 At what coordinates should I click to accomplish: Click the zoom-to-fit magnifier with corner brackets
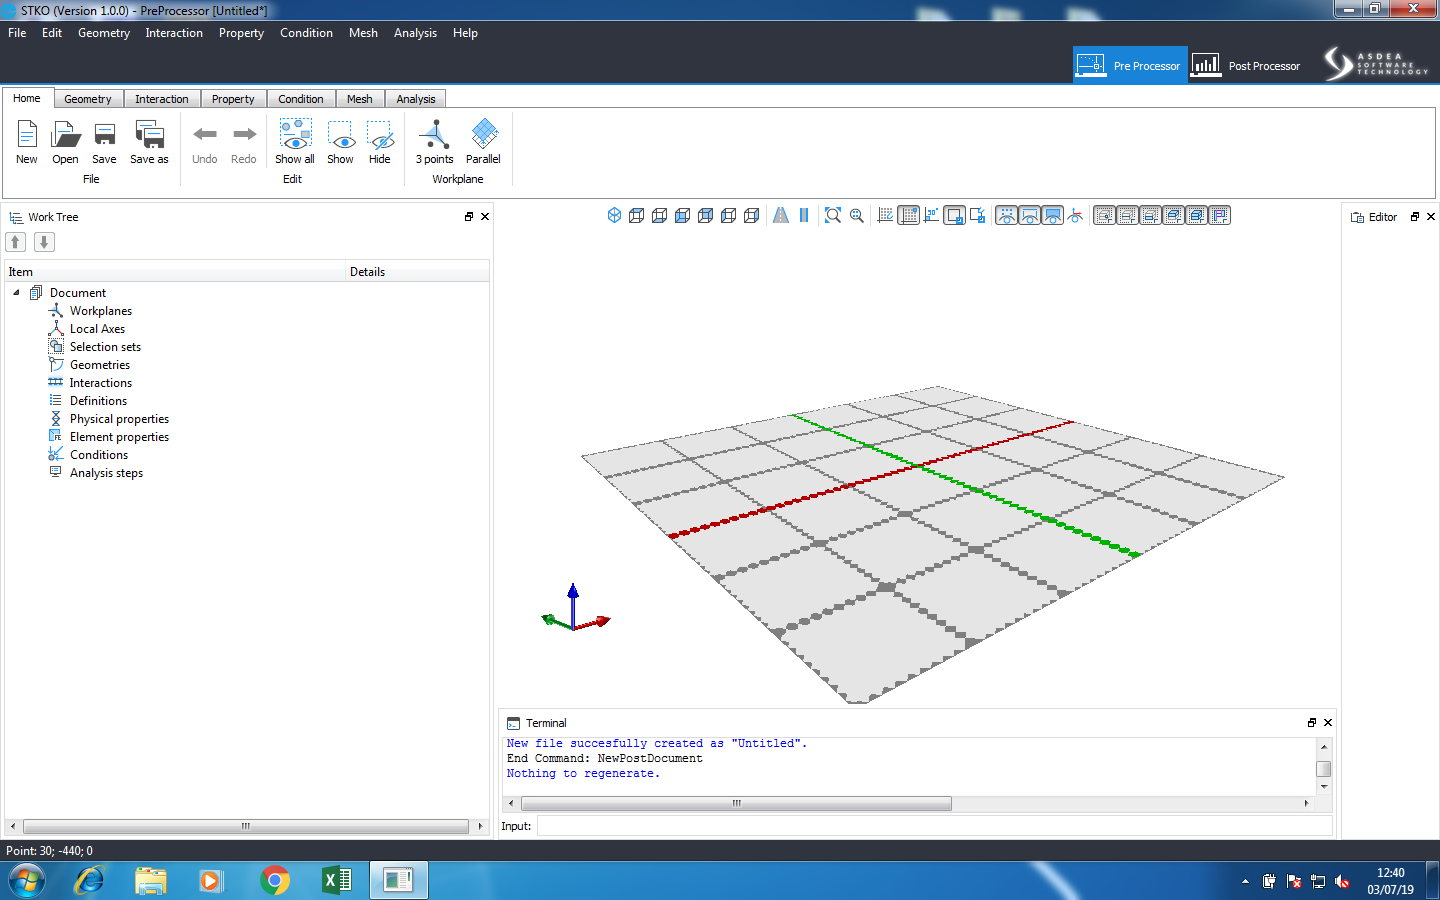point(833,215)
